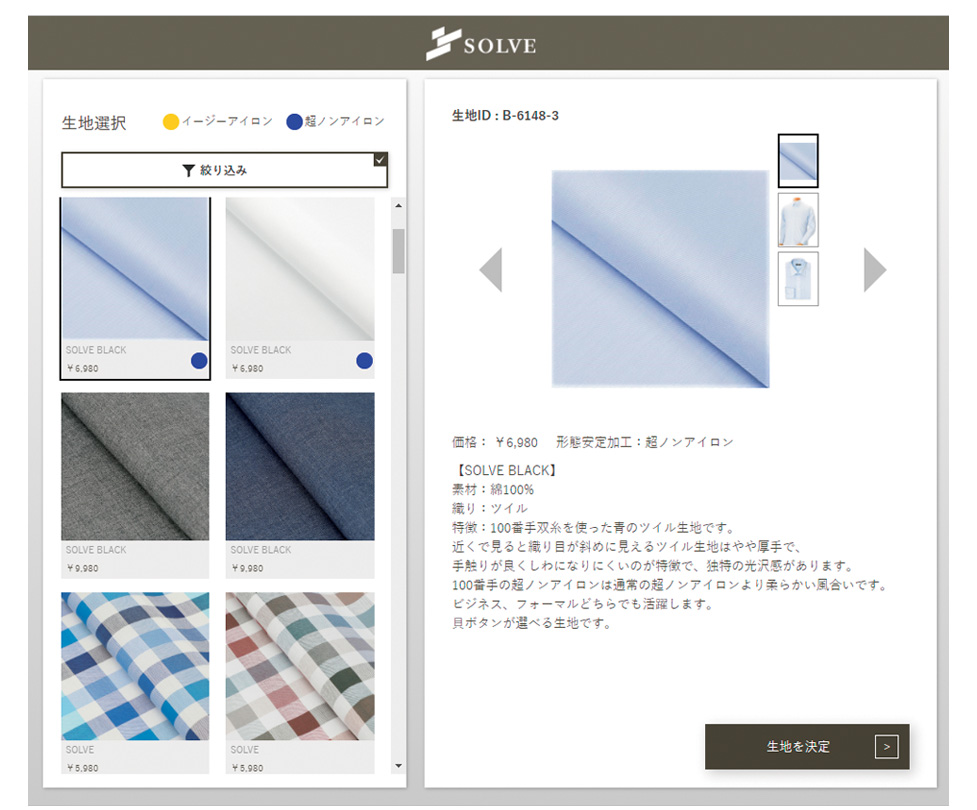The height and width of the screenshot is (810, 977).
Task: View the folded shirt thumbnail
Action: (798, 279)
